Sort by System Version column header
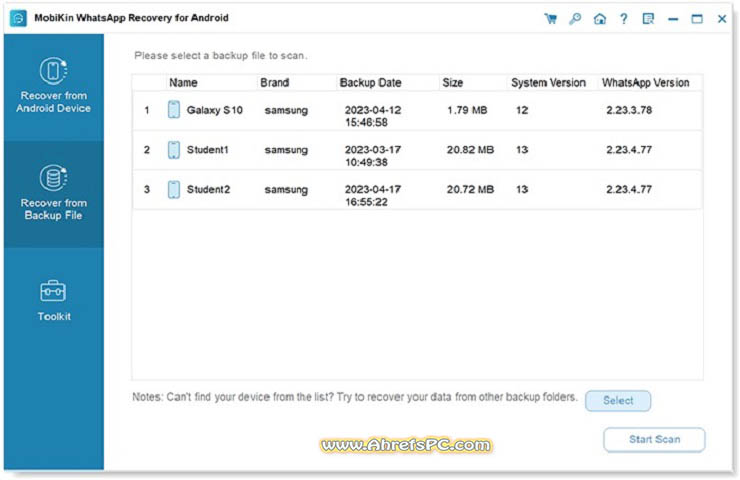The width and height of the screenshot is (740, 480). click(548, 83)
